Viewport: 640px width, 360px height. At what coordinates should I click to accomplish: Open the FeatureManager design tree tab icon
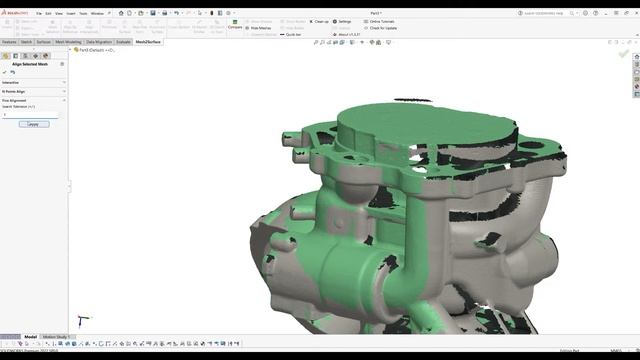6,56
